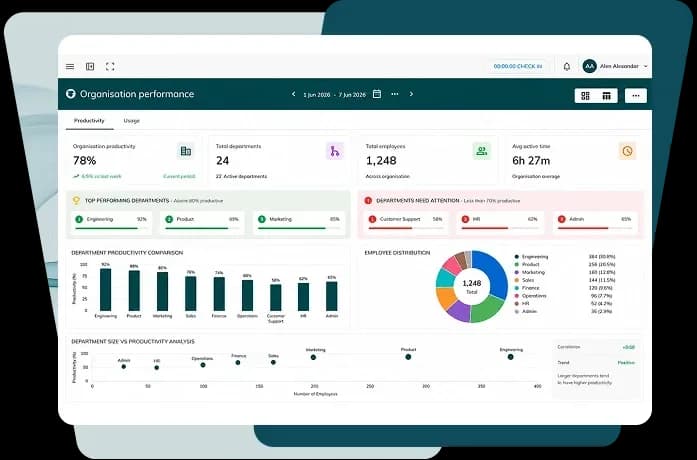Switch to the Productivity tab
697x460 pixels.
[89, 120]
